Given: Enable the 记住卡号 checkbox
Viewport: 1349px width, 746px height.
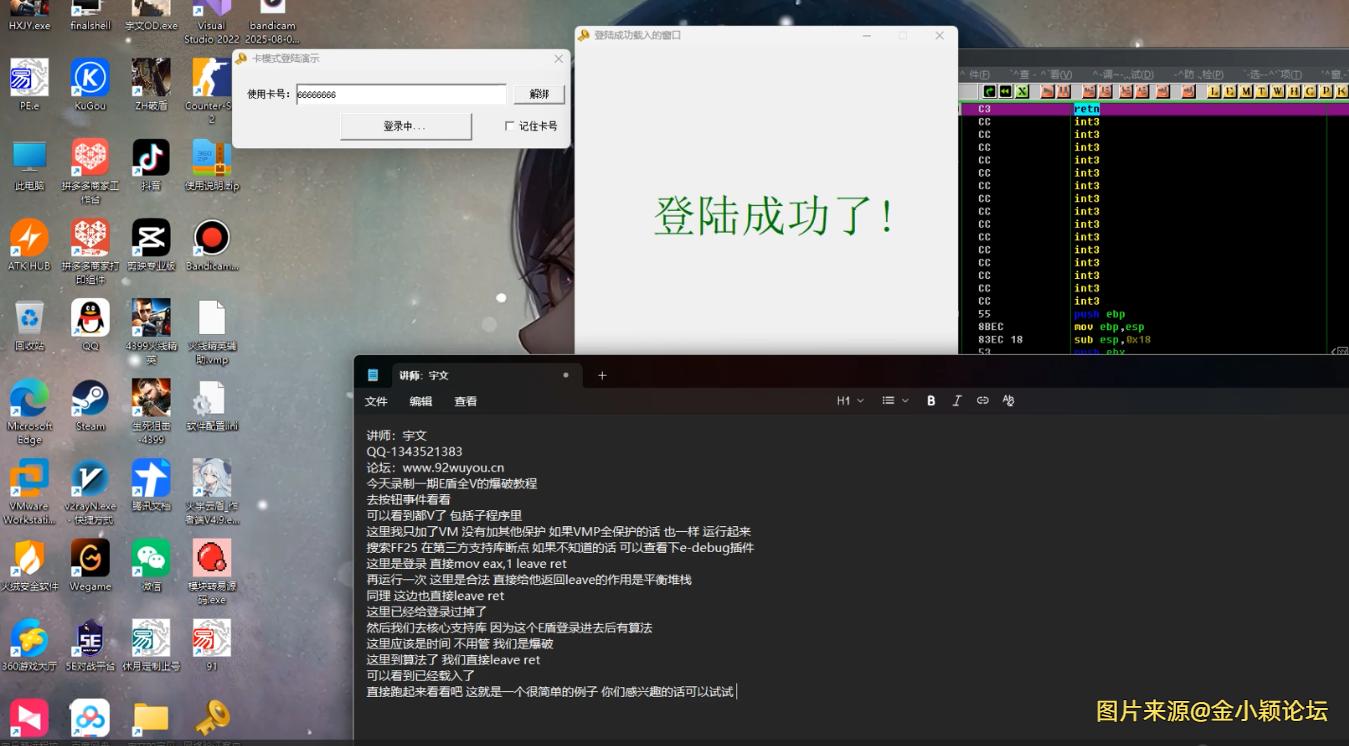Looking at the screenshot, I should [510, 126].
